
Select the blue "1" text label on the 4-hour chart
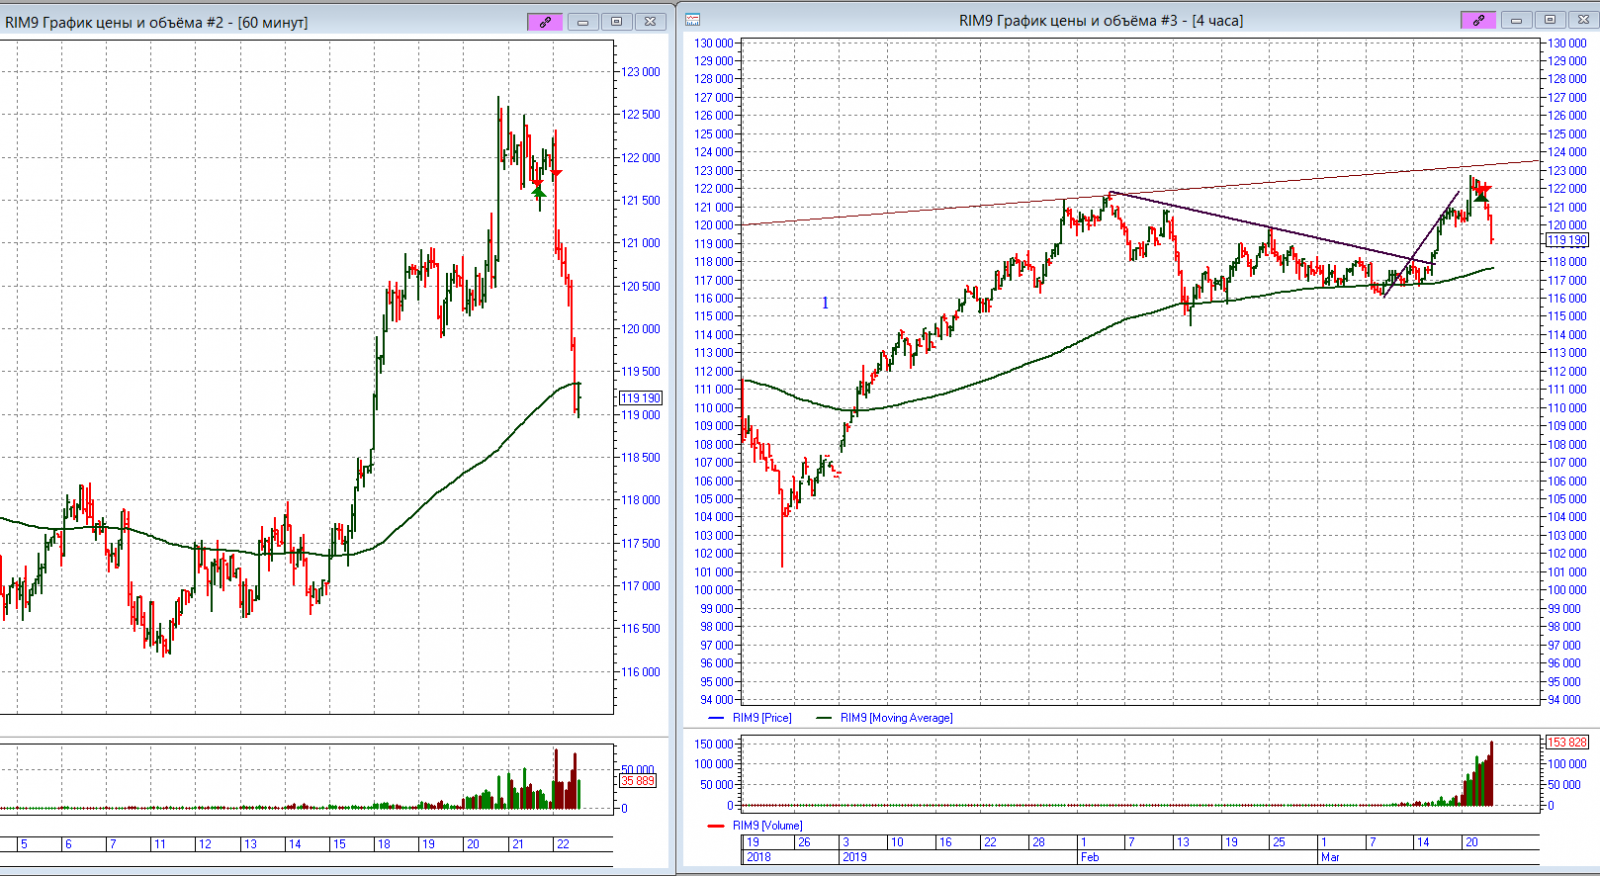[x=825, y=303]
